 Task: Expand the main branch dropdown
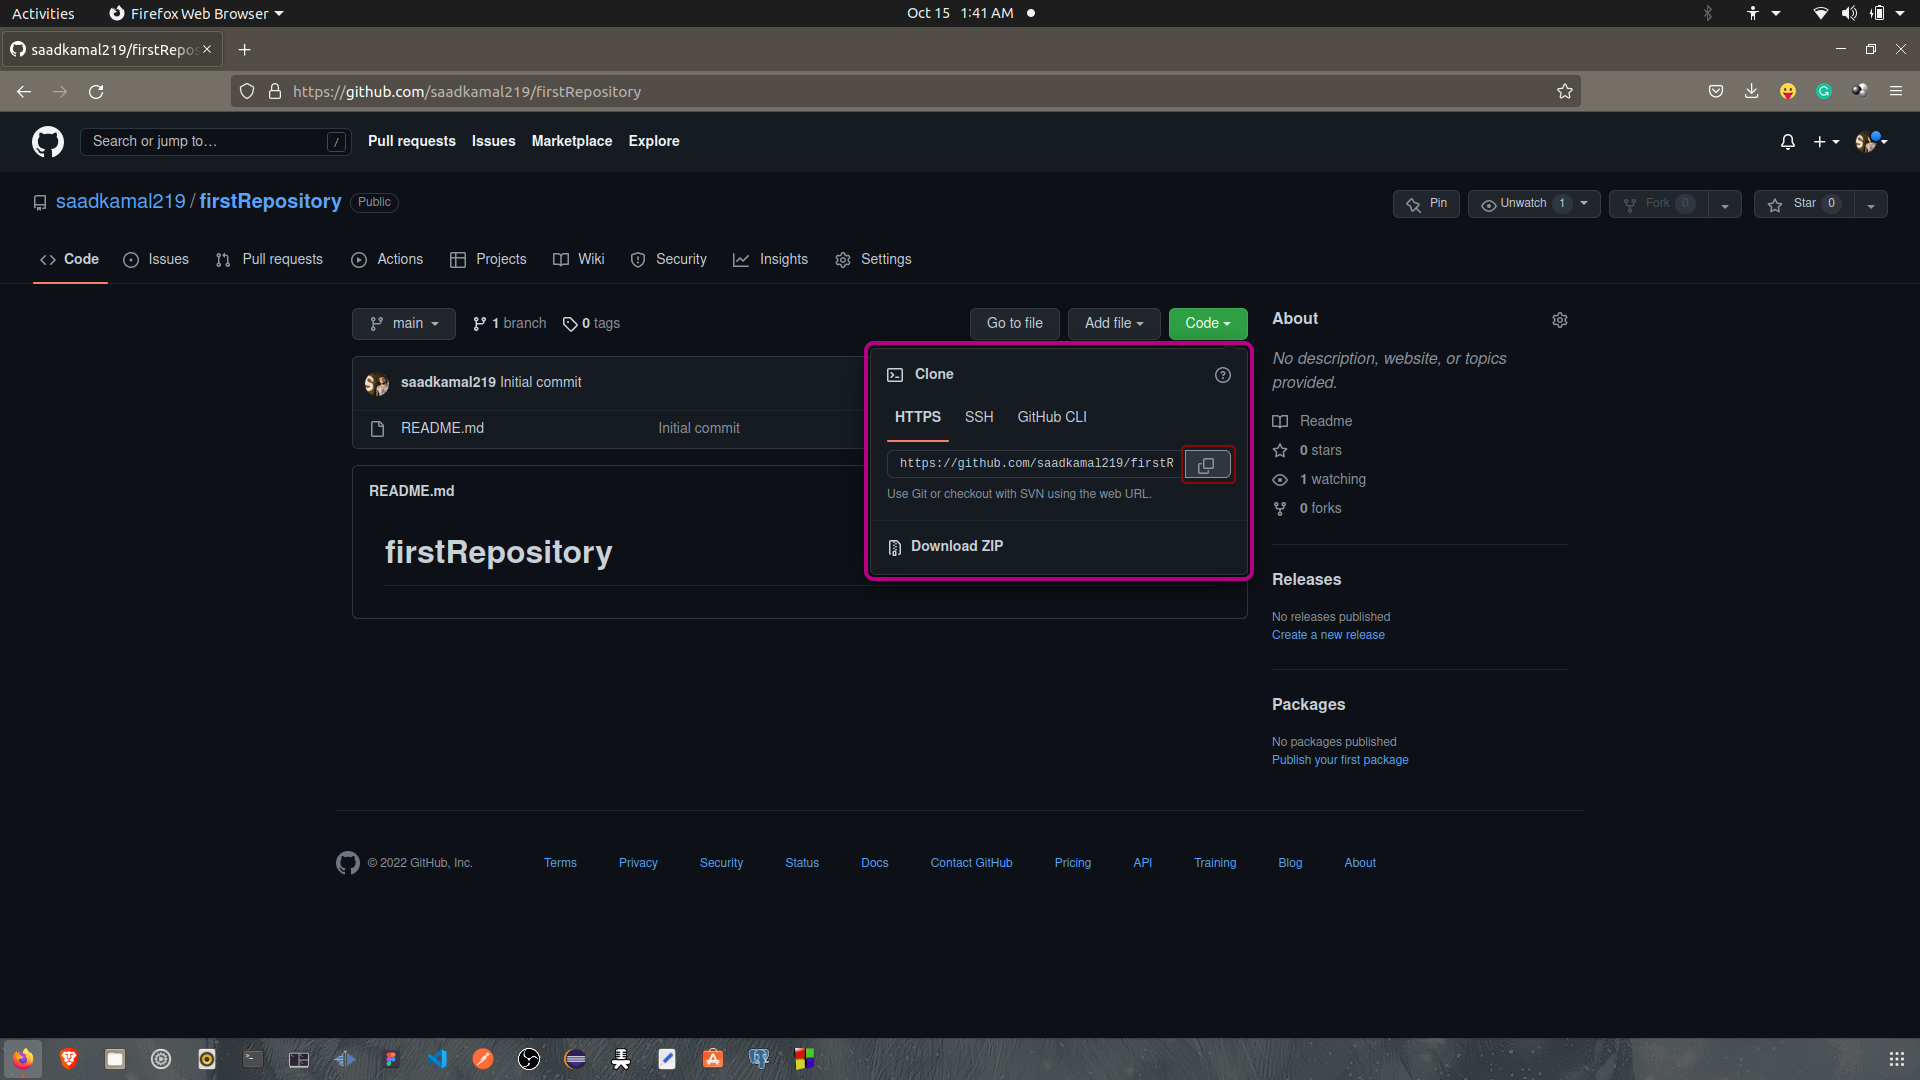[x=404, y=324]
